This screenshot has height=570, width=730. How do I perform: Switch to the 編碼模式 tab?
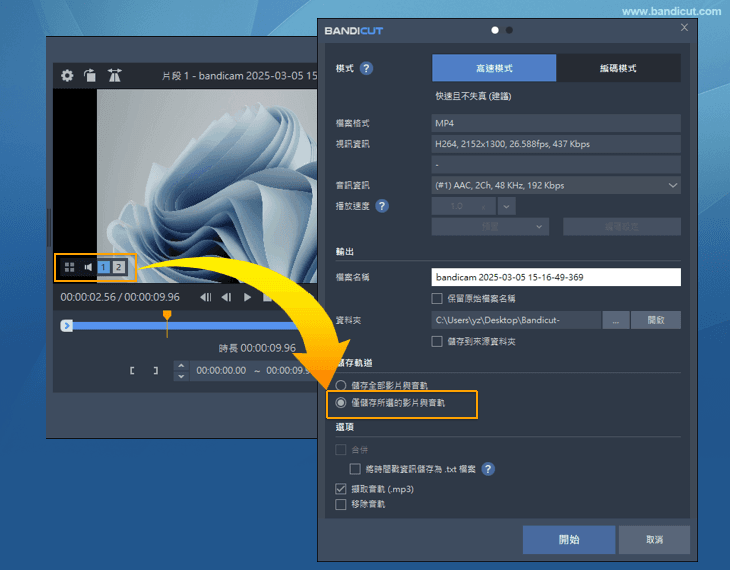coord(618,68)
